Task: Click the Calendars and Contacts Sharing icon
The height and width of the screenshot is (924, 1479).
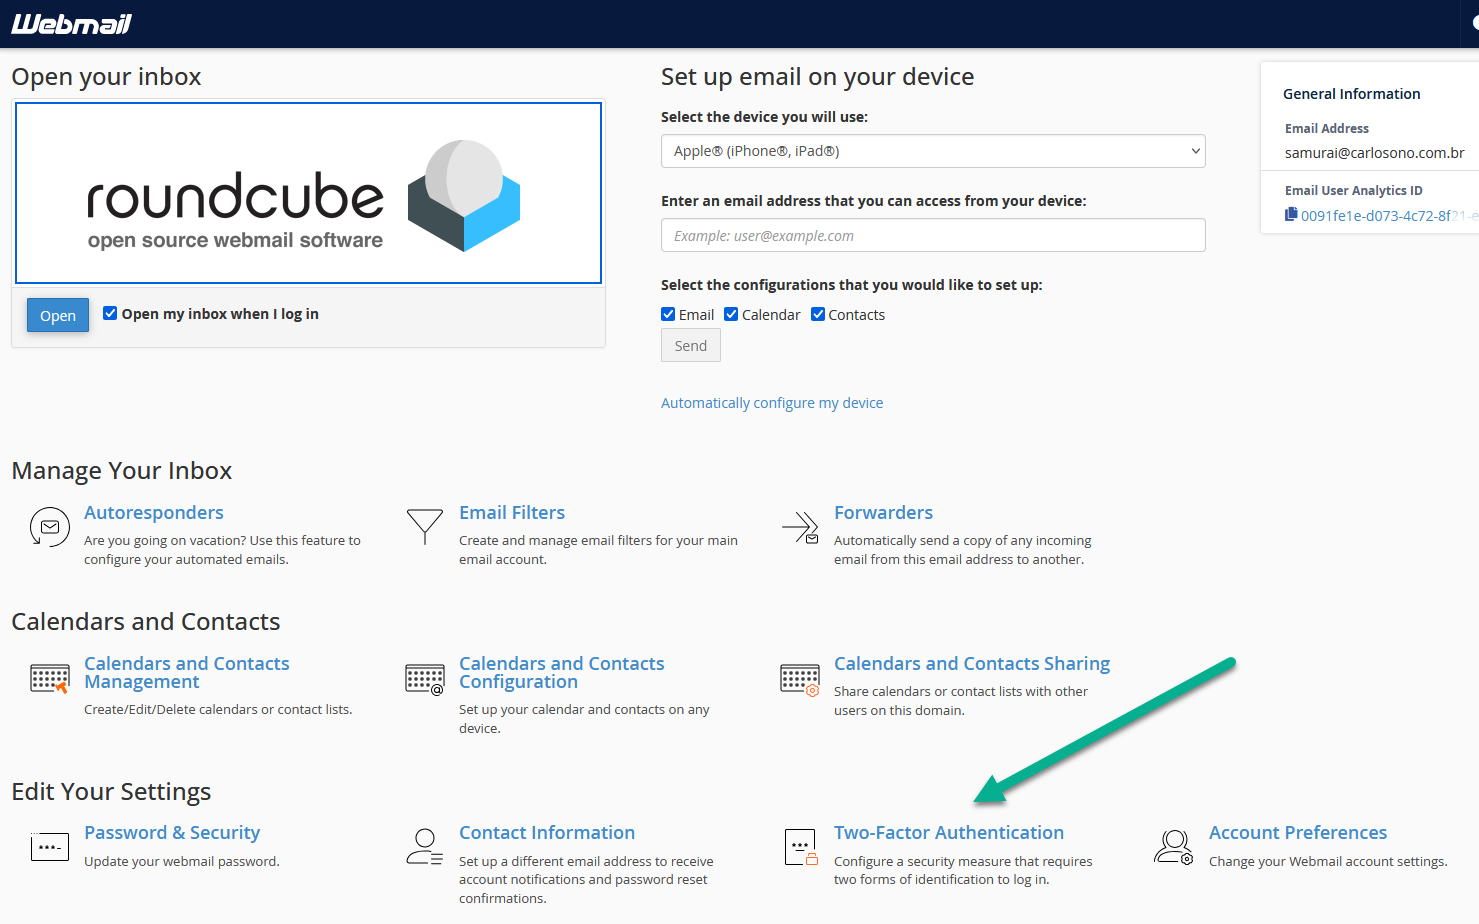Action: tap(800, 680)
